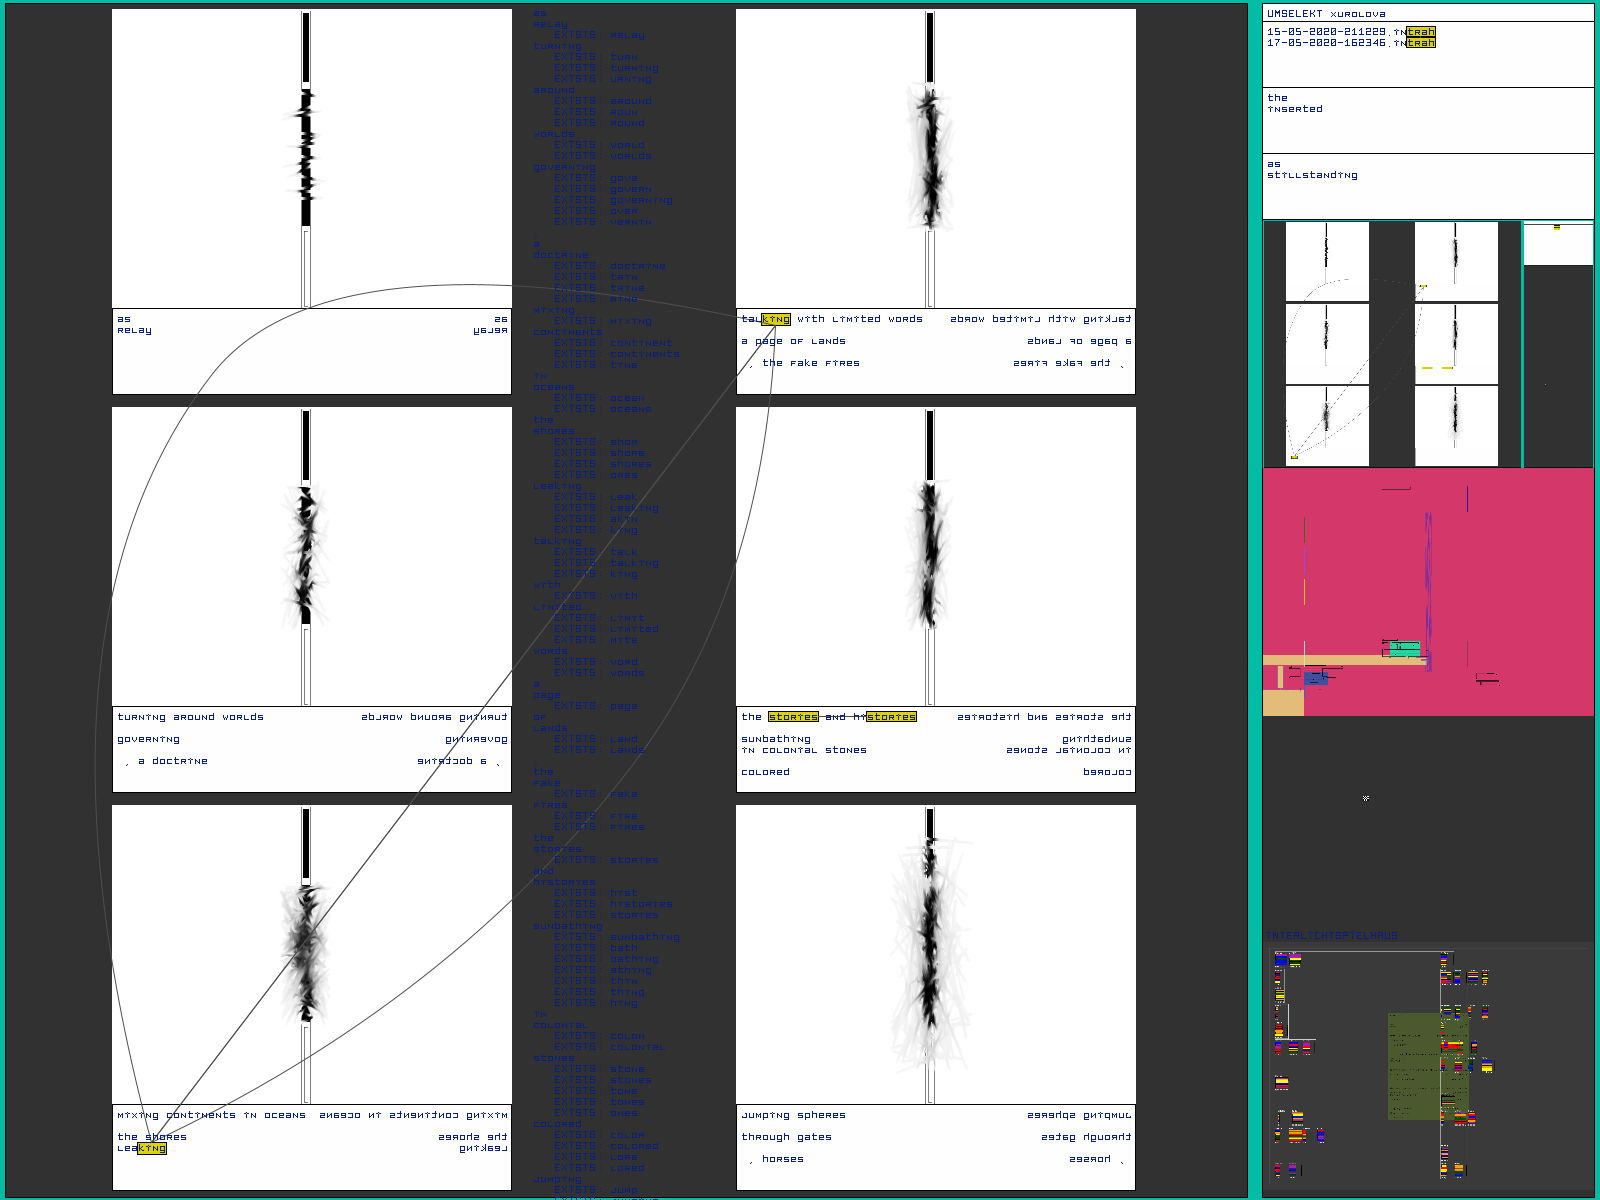Screen dimensions: 1600x1200
Task: Click highlighted "king" inside the word "leaking"
Action: (152, 1148)
